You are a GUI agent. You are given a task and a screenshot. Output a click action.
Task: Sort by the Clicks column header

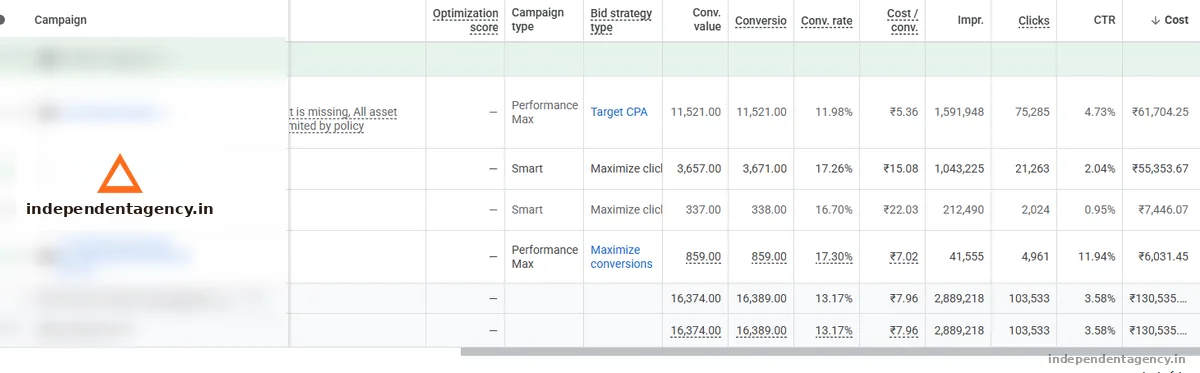[x=1034, y=20]
